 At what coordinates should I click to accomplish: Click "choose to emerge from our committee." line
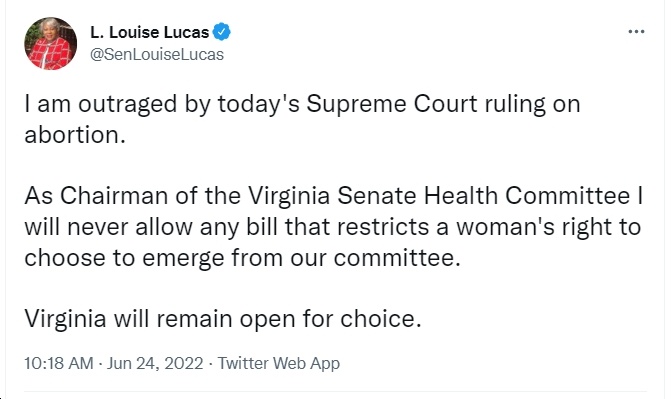pos(242,258)
